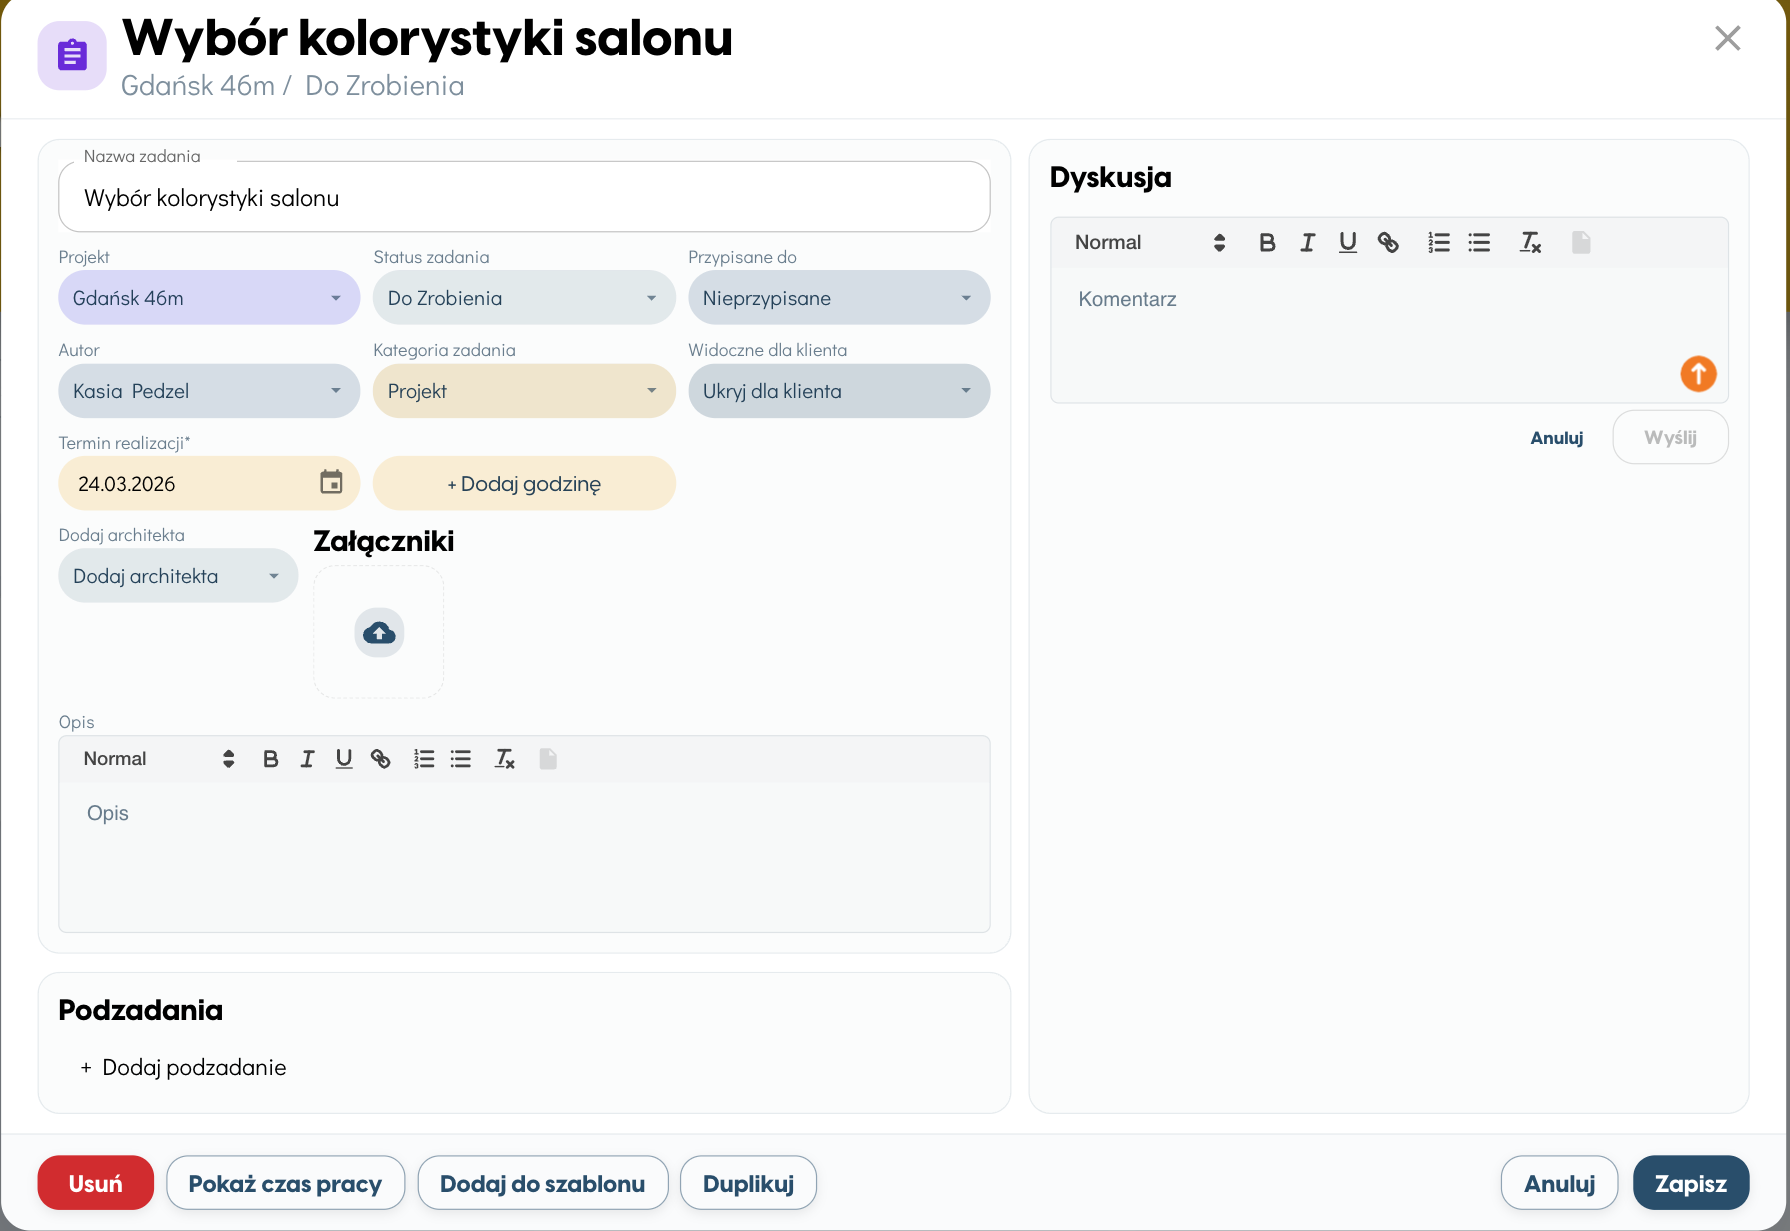The height and width of the screenshot is (1231, 1790).
Task: Toggle italic in the Opis toolbar
Action: pos(307,759)
